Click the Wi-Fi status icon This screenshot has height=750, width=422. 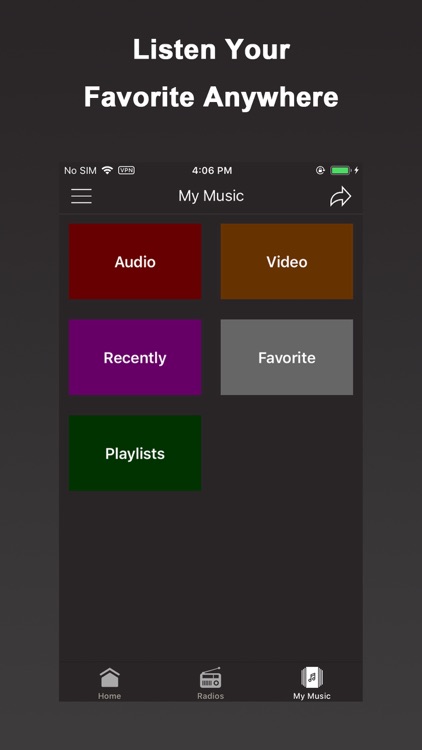pyautogui.click(x=108, y=170)
